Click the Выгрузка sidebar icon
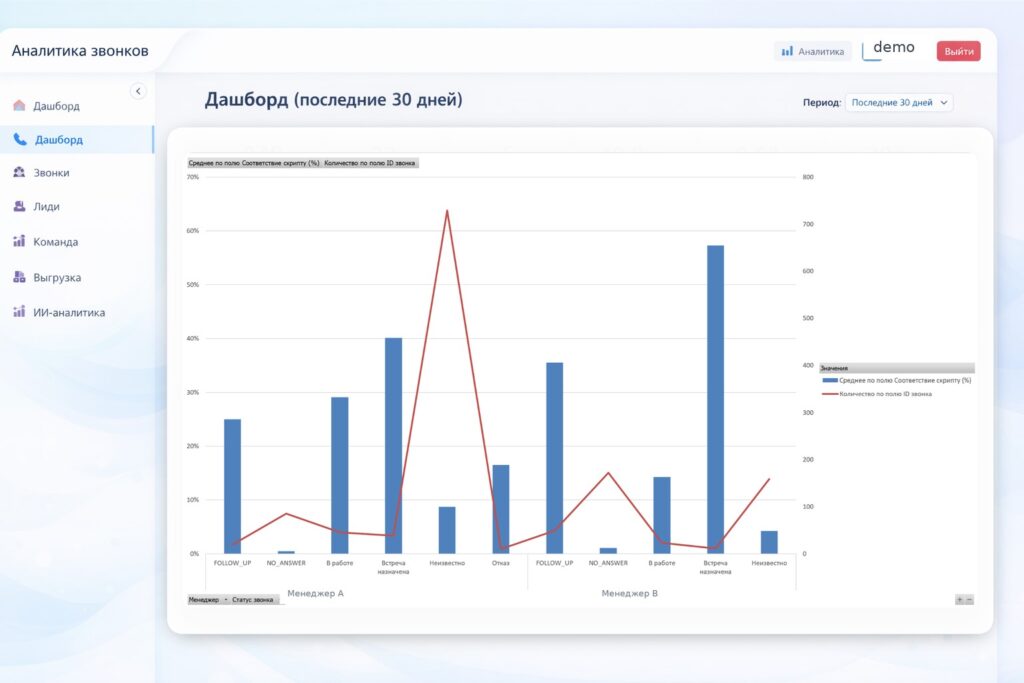 pyautogui.click(x=19, y=277)
